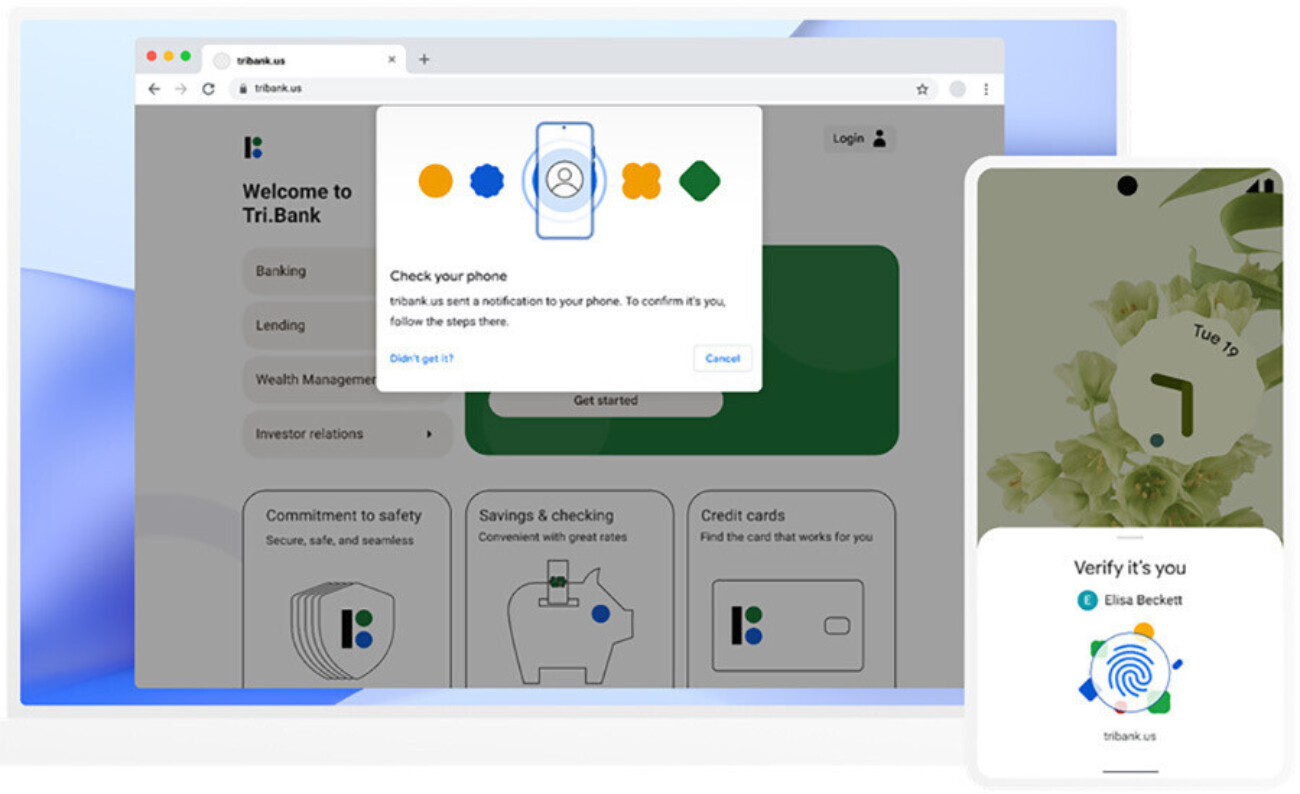This screenshot has width=1300, height=794.
Task: Cancel the phone verification dialog
Action: pos(722,358)
